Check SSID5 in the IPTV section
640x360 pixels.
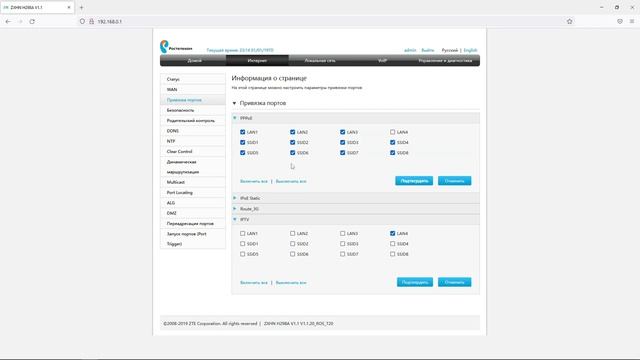[242, 254]
